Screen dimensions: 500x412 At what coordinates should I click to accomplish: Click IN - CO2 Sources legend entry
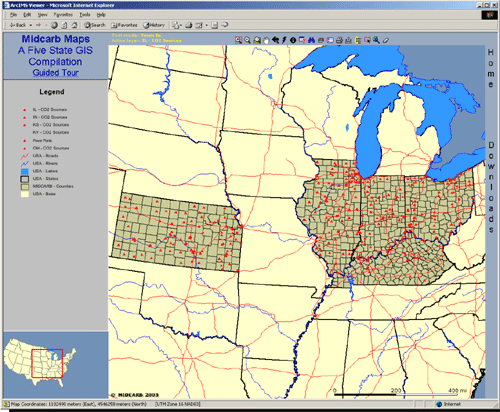50,117
